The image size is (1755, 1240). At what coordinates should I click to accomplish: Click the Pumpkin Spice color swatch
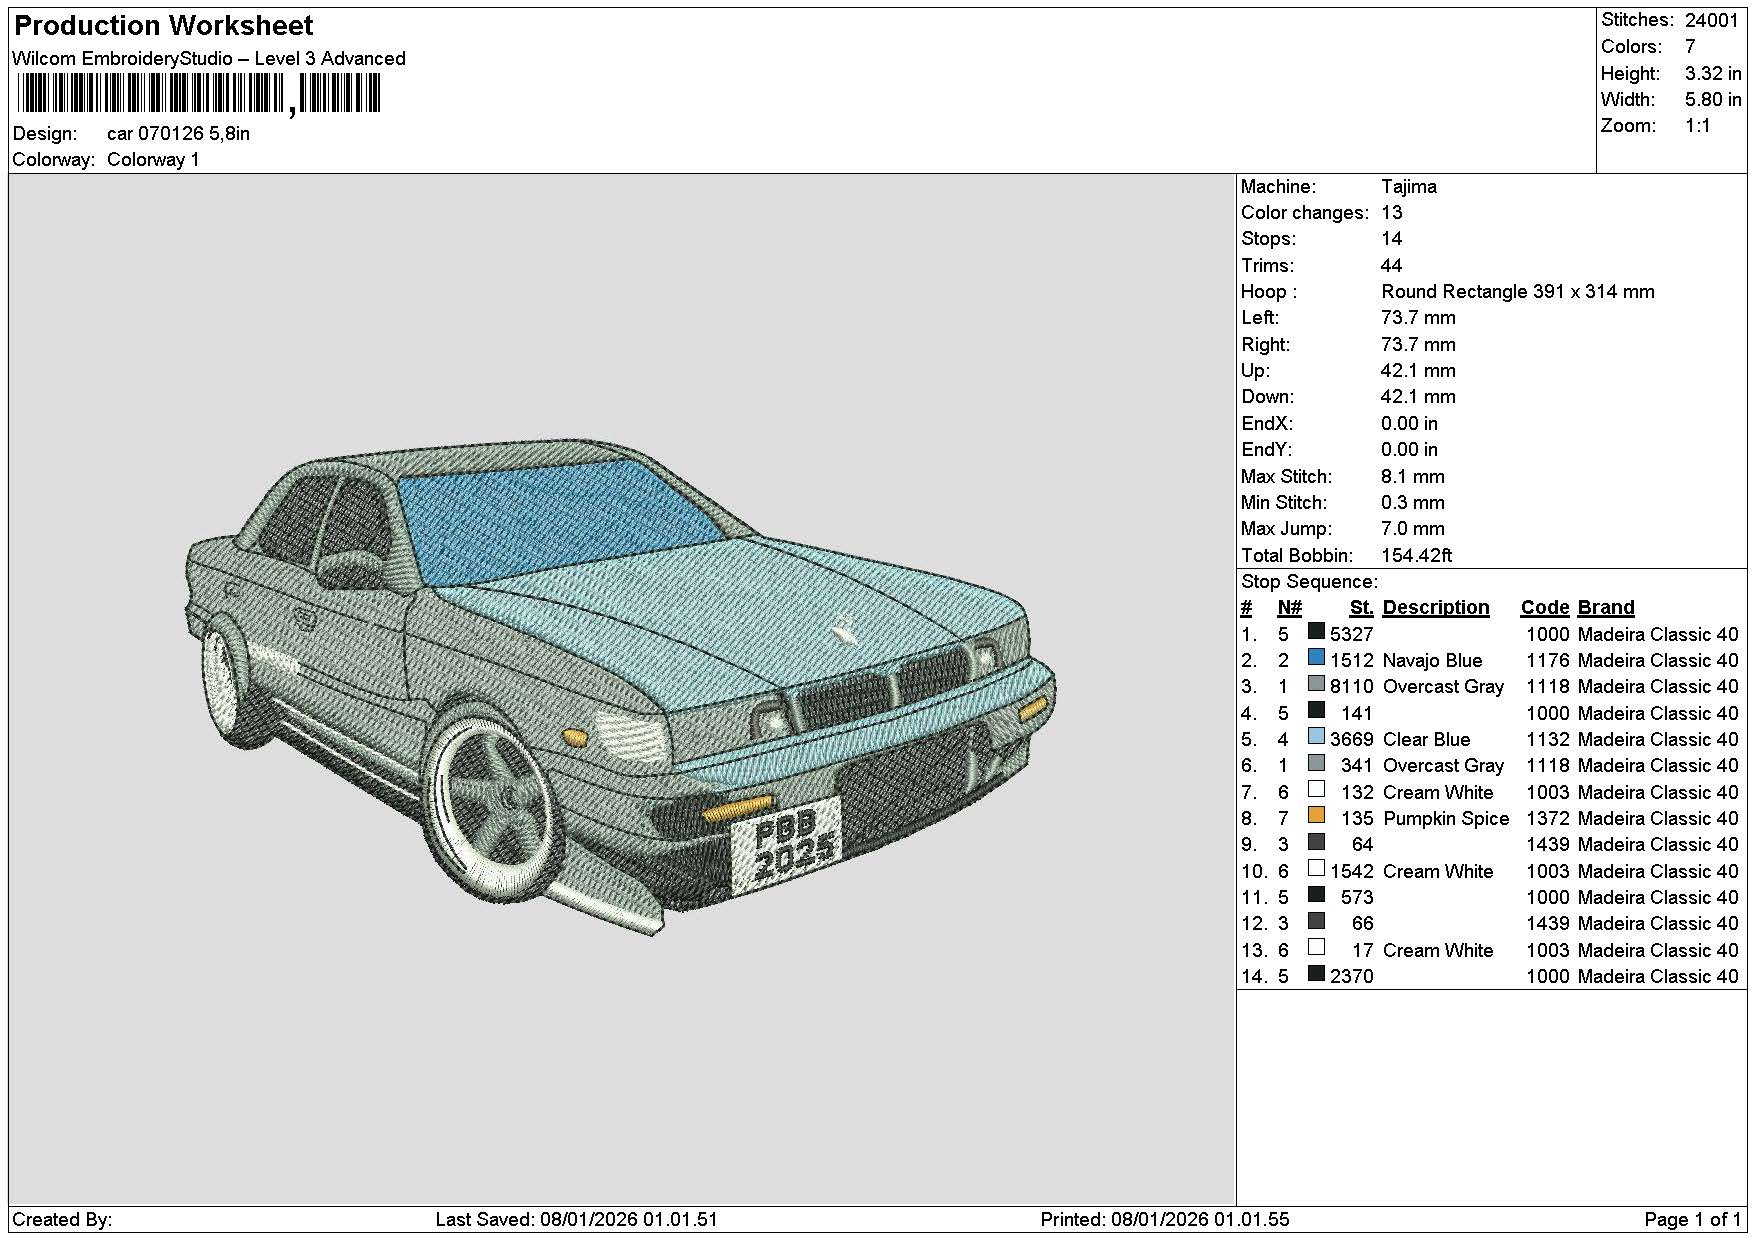pos(1316,816)
